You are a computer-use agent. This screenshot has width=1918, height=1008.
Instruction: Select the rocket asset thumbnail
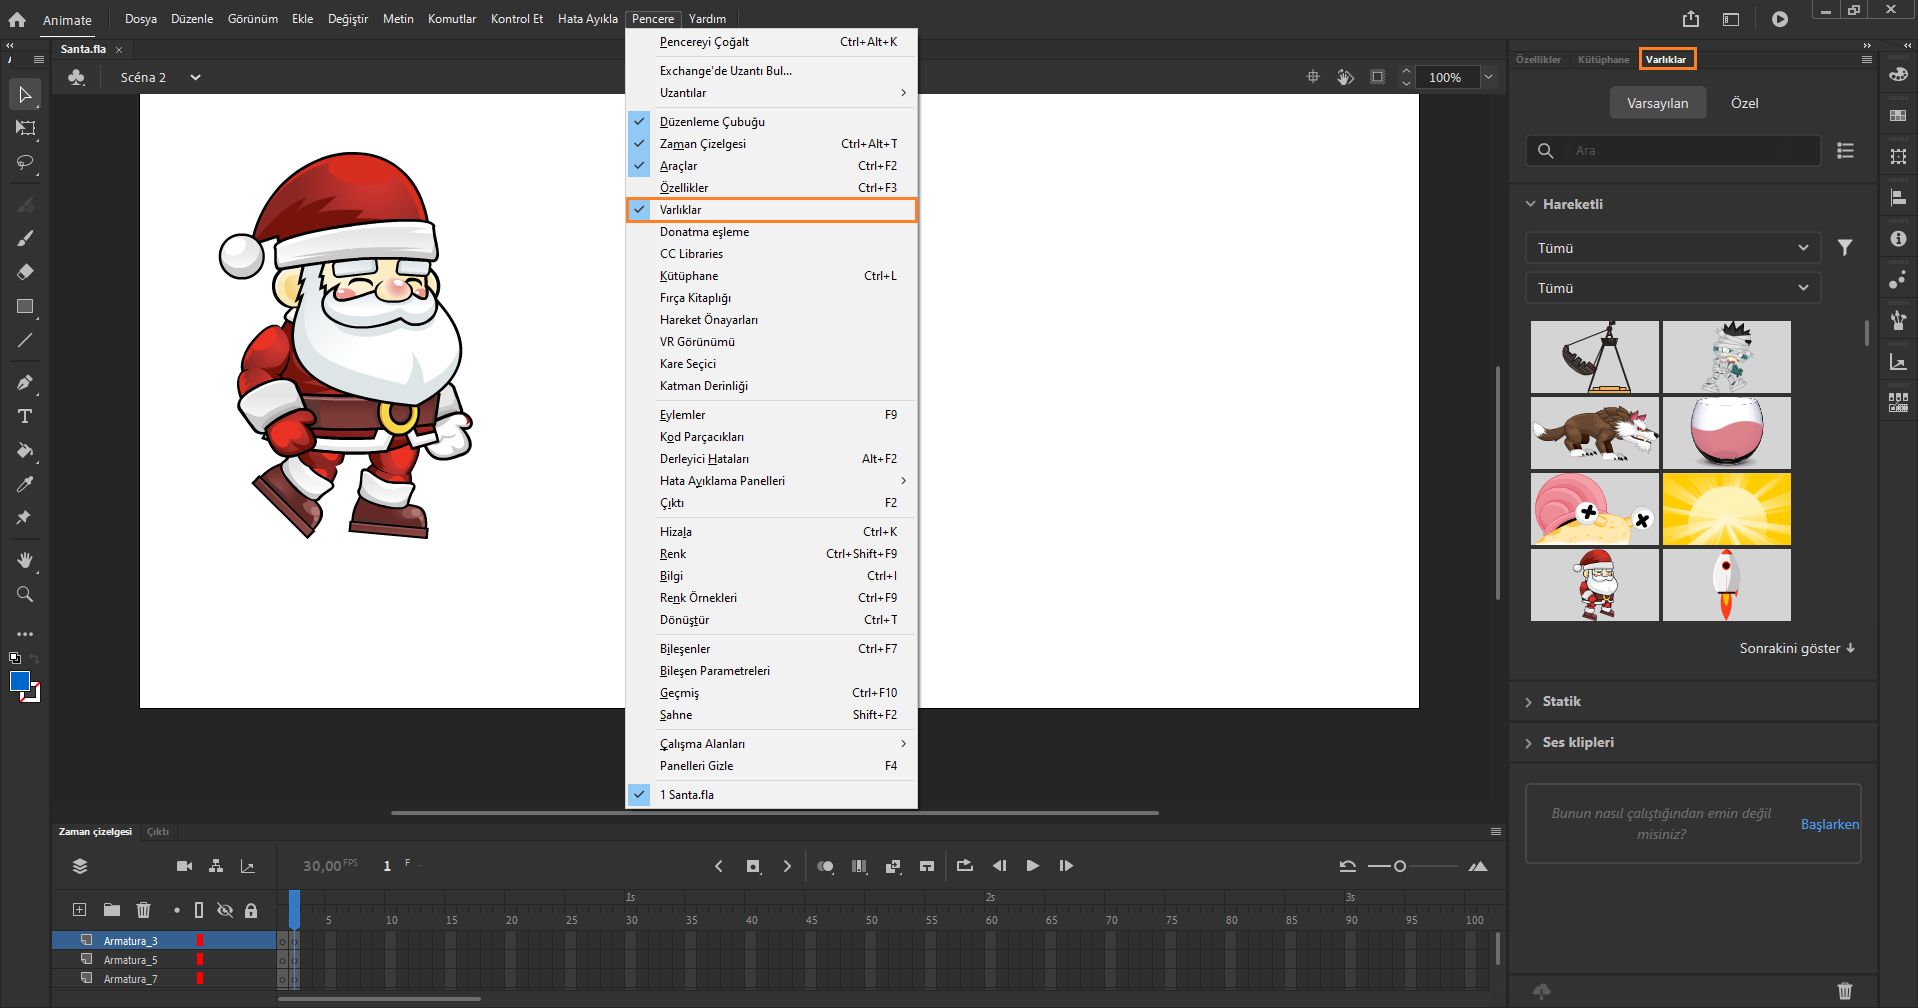point(1727,585)
